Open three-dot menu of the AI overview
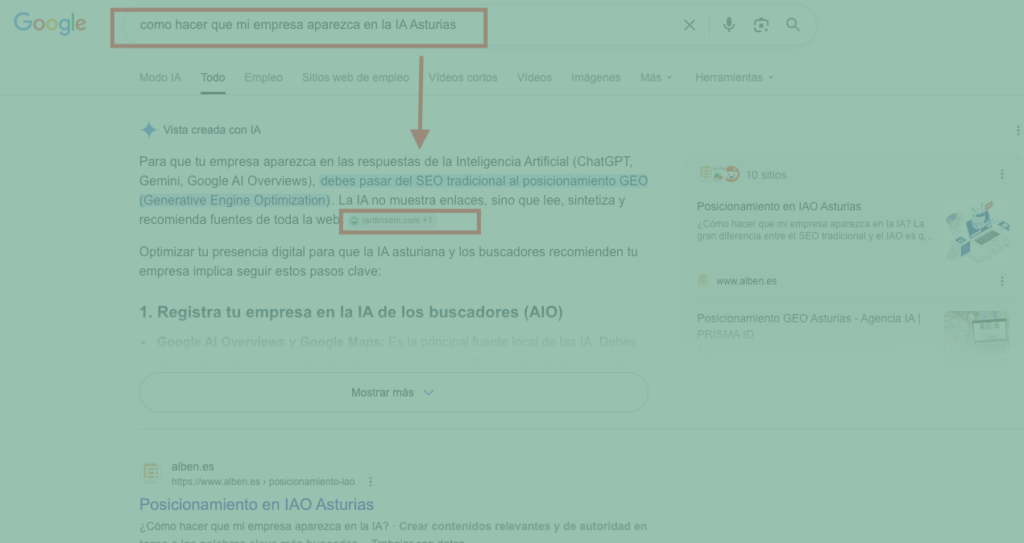This screenshot has height=543, width=1024. pos(1017,131)
